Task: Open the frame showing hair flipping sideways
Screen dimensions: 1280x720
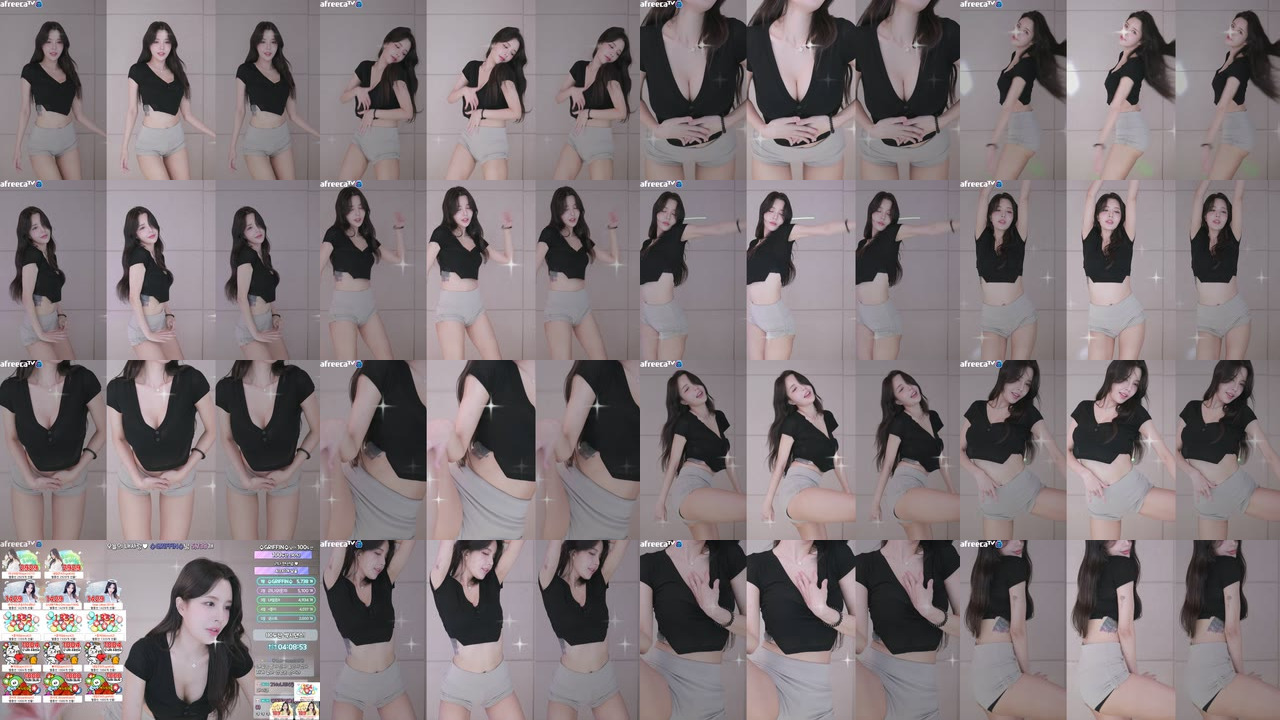Action: (x=1120, y=90)
